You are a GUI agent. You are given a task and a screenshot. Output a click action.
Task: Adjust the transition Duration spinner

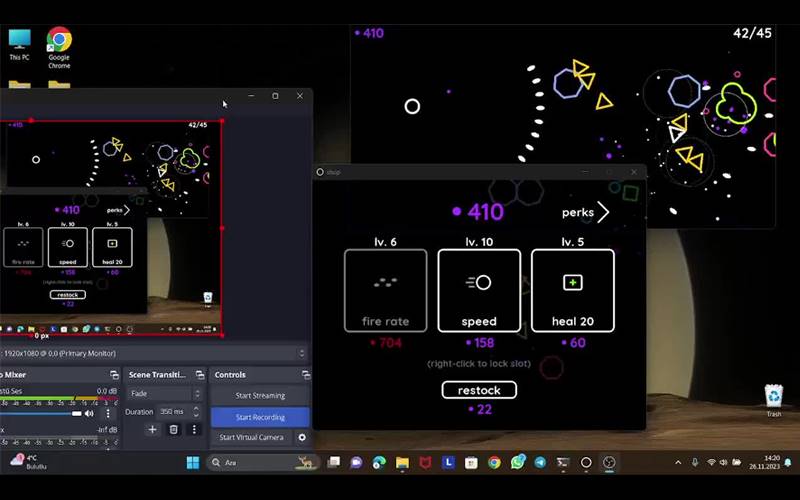[x=198, y=411]
